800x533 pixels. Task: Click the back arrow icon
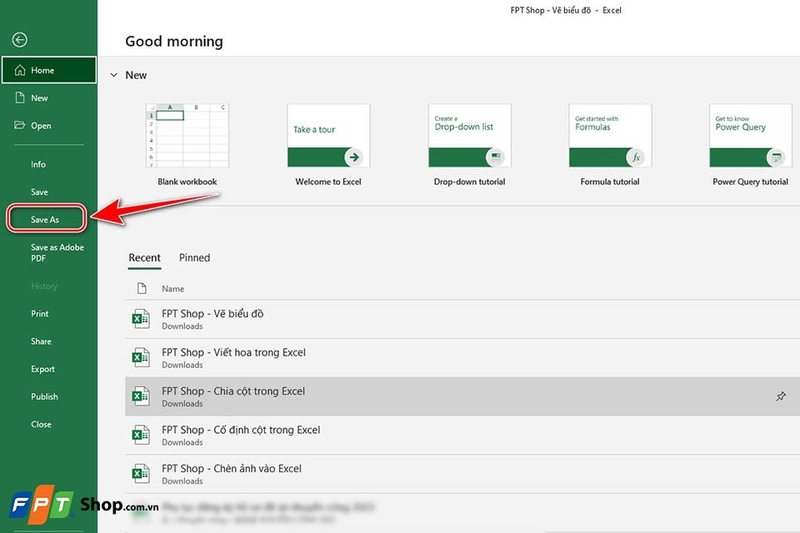click(x=20, y=40)
